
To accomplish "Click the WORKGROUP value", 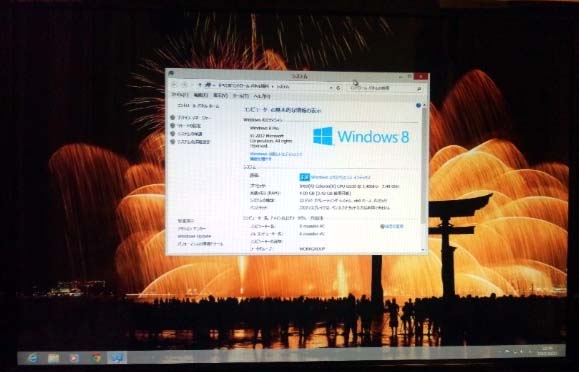I will coord(312,249).
